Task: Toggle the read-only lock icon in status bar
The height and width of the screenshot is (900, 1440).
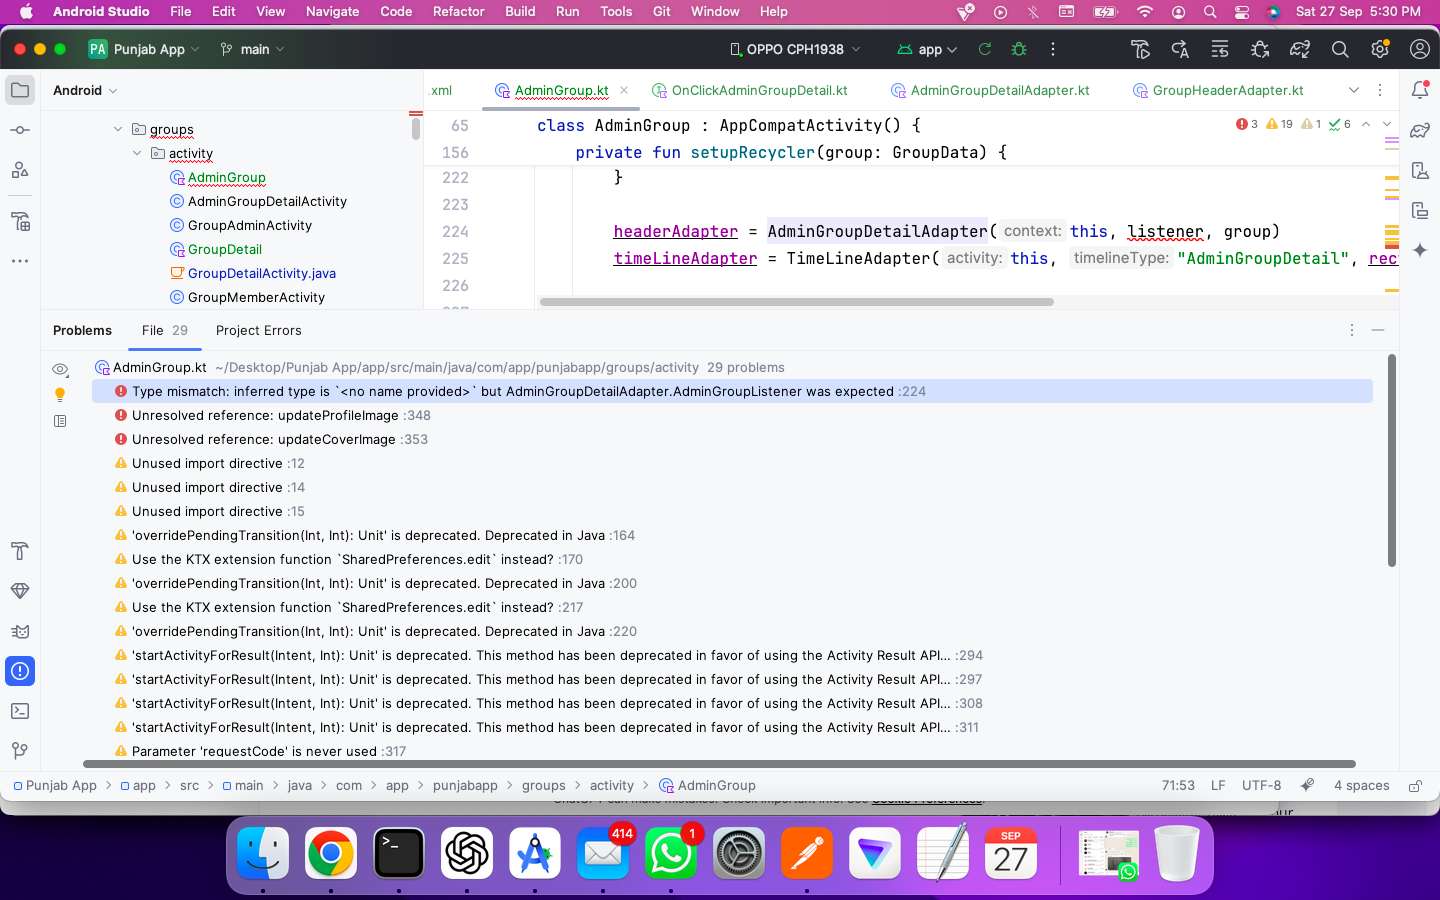Action: (x=1416, y=786)
